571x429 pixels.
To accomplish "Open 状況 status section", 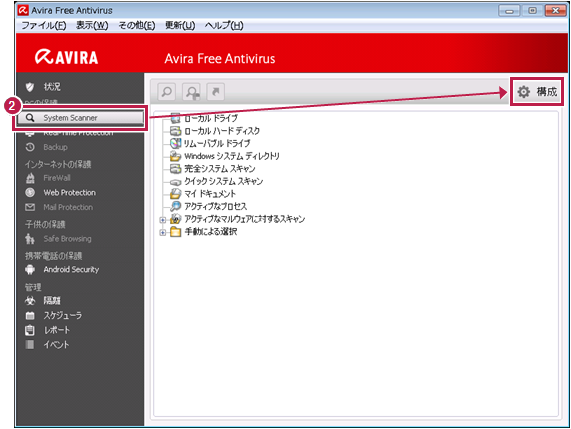I will pos(52,87).
